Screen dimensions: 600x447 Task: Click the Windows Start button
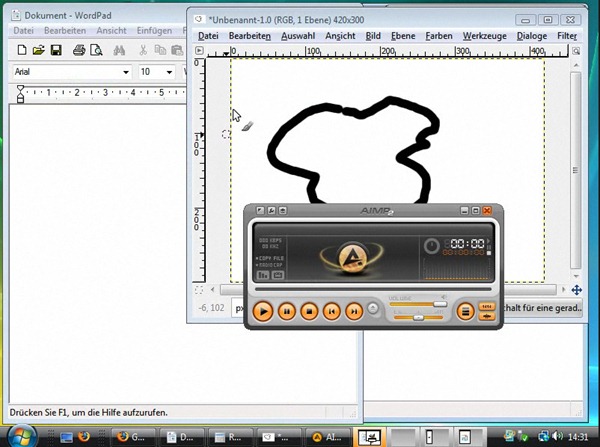click(x=22, y=436)
